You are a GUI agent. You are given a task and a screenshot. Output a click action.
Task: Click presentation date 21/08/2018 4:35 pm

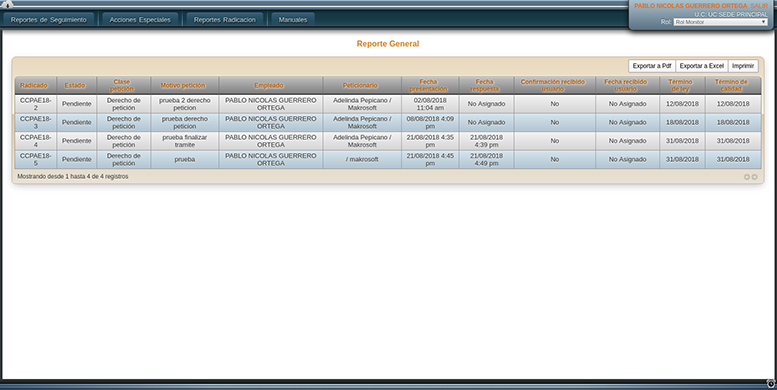pyautogui.click(x=430, y=141)
